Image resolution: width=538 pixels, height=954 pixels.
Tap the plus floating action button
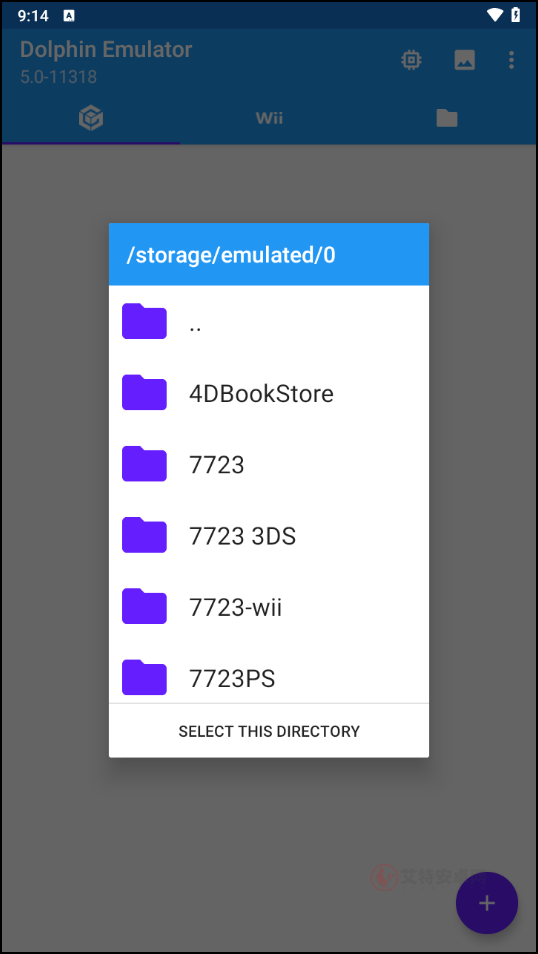[487, 903]
